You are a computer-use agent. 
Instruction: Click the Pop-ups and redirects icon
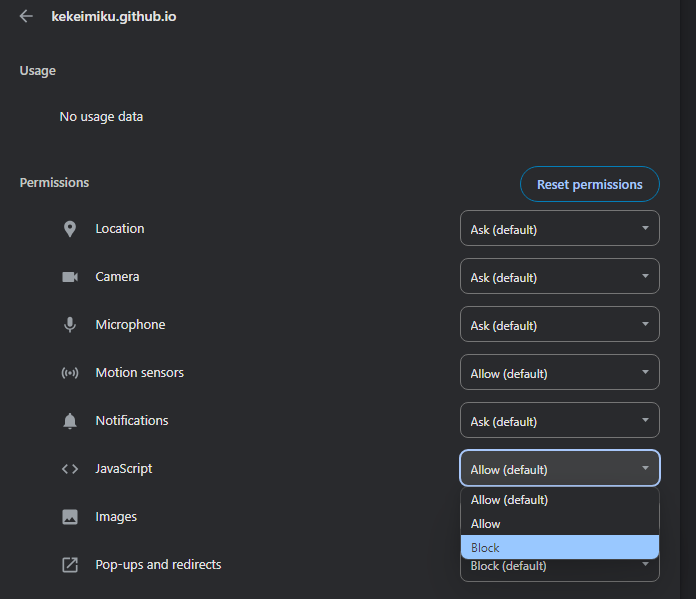point(70,565)
